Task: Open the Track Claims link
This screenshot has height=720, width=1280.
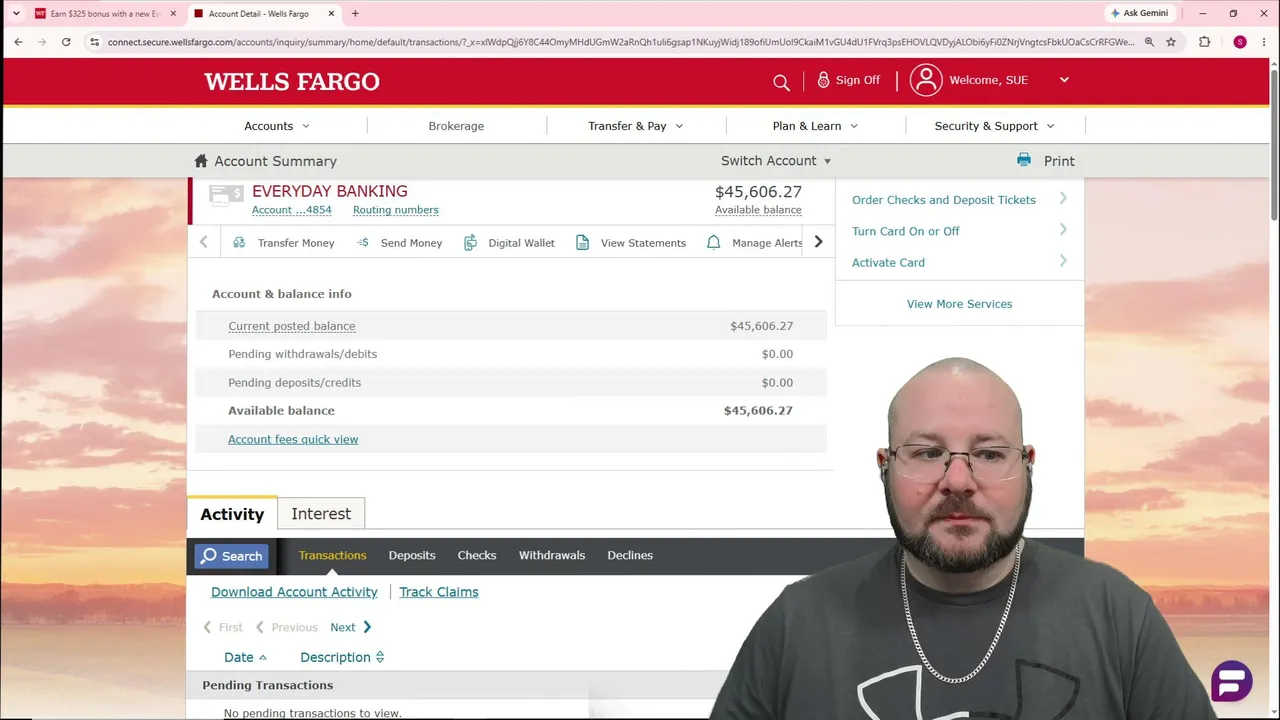Action: pyautogui.click(x=439, y=592)
